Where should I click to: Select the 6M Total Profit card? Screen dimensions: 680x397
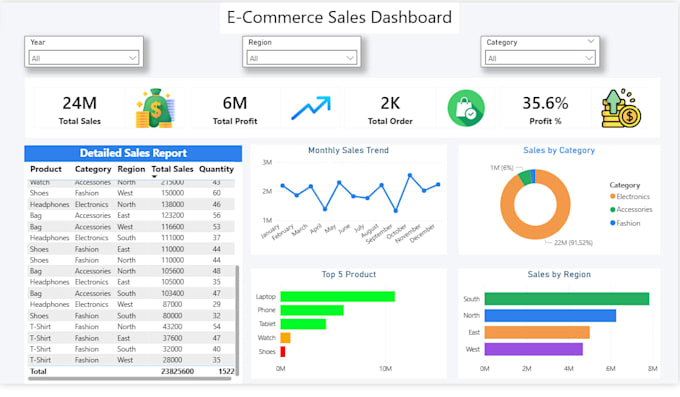tap(235, 108)
